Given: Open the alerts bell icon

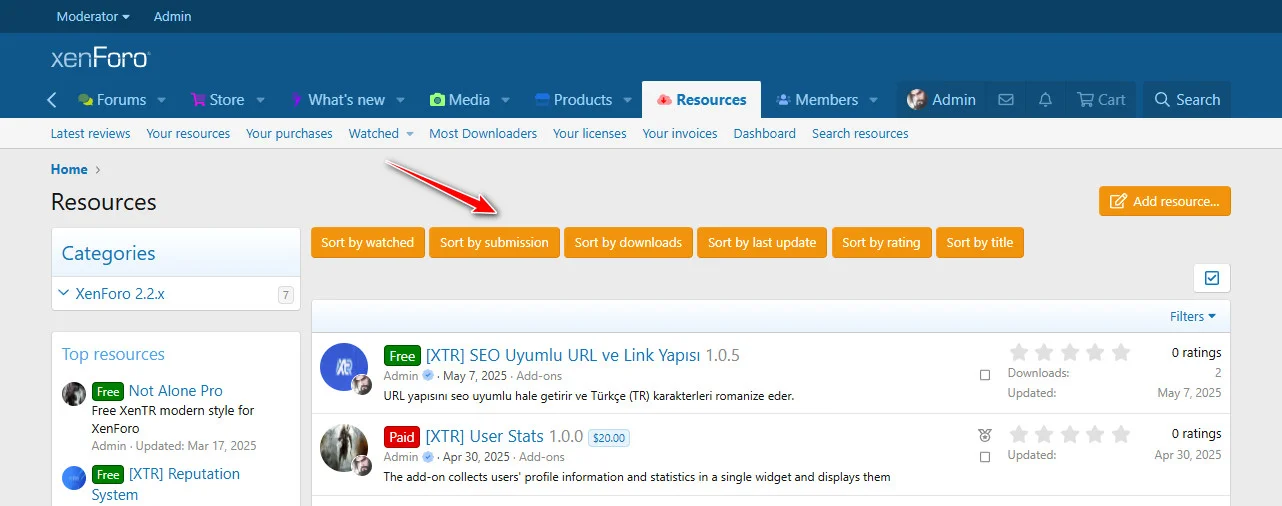Looking at the screenshot, I should 1045,100.
